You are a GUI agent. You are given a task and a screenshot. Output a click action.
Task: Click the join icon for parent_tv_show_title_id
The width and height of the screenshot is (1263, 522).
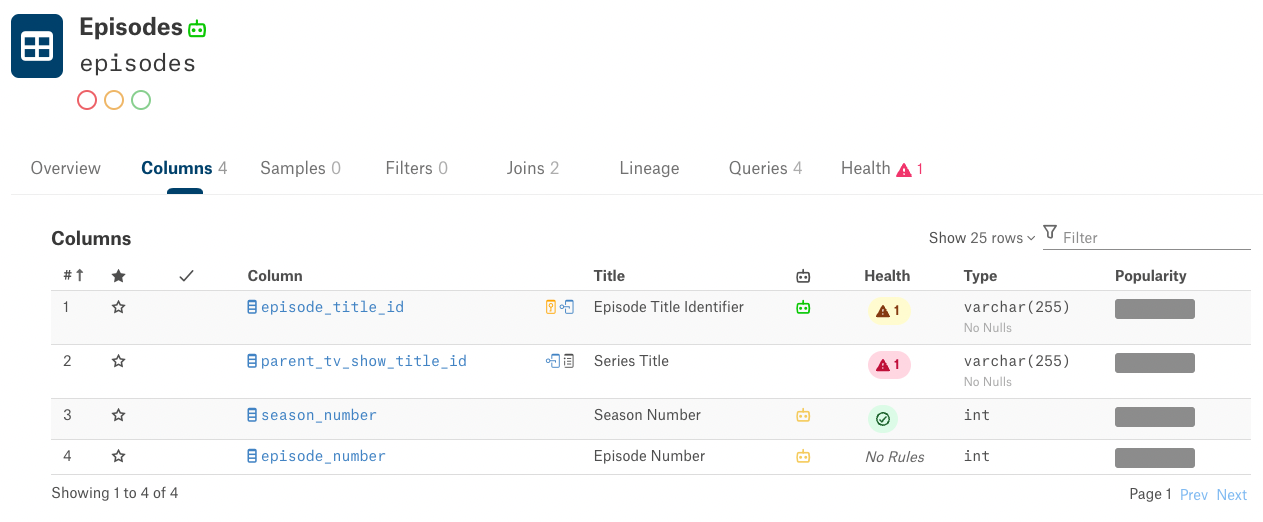click(553, 361)
